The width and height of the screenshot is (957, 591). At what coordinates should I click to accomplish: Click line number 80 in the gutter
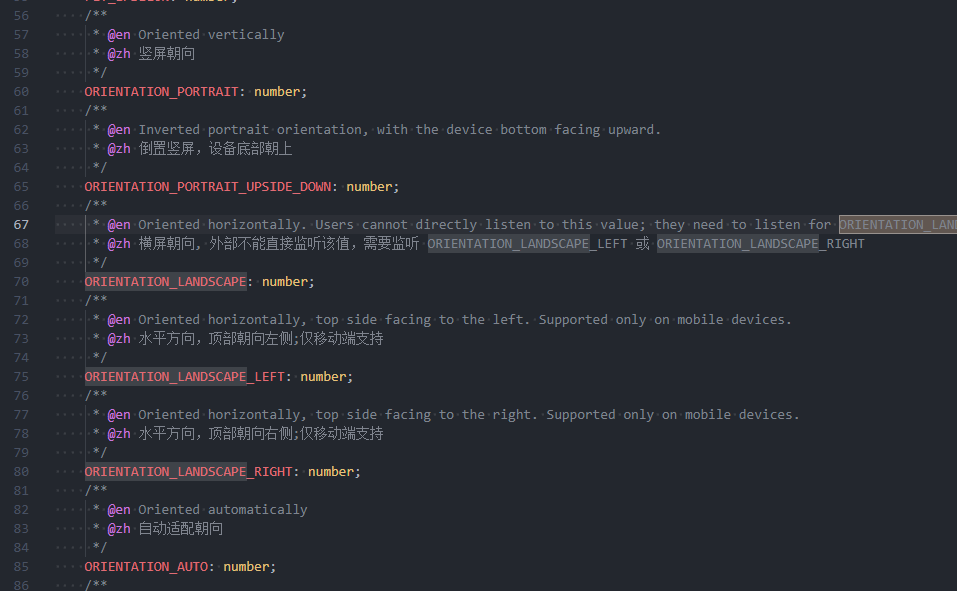21,472
